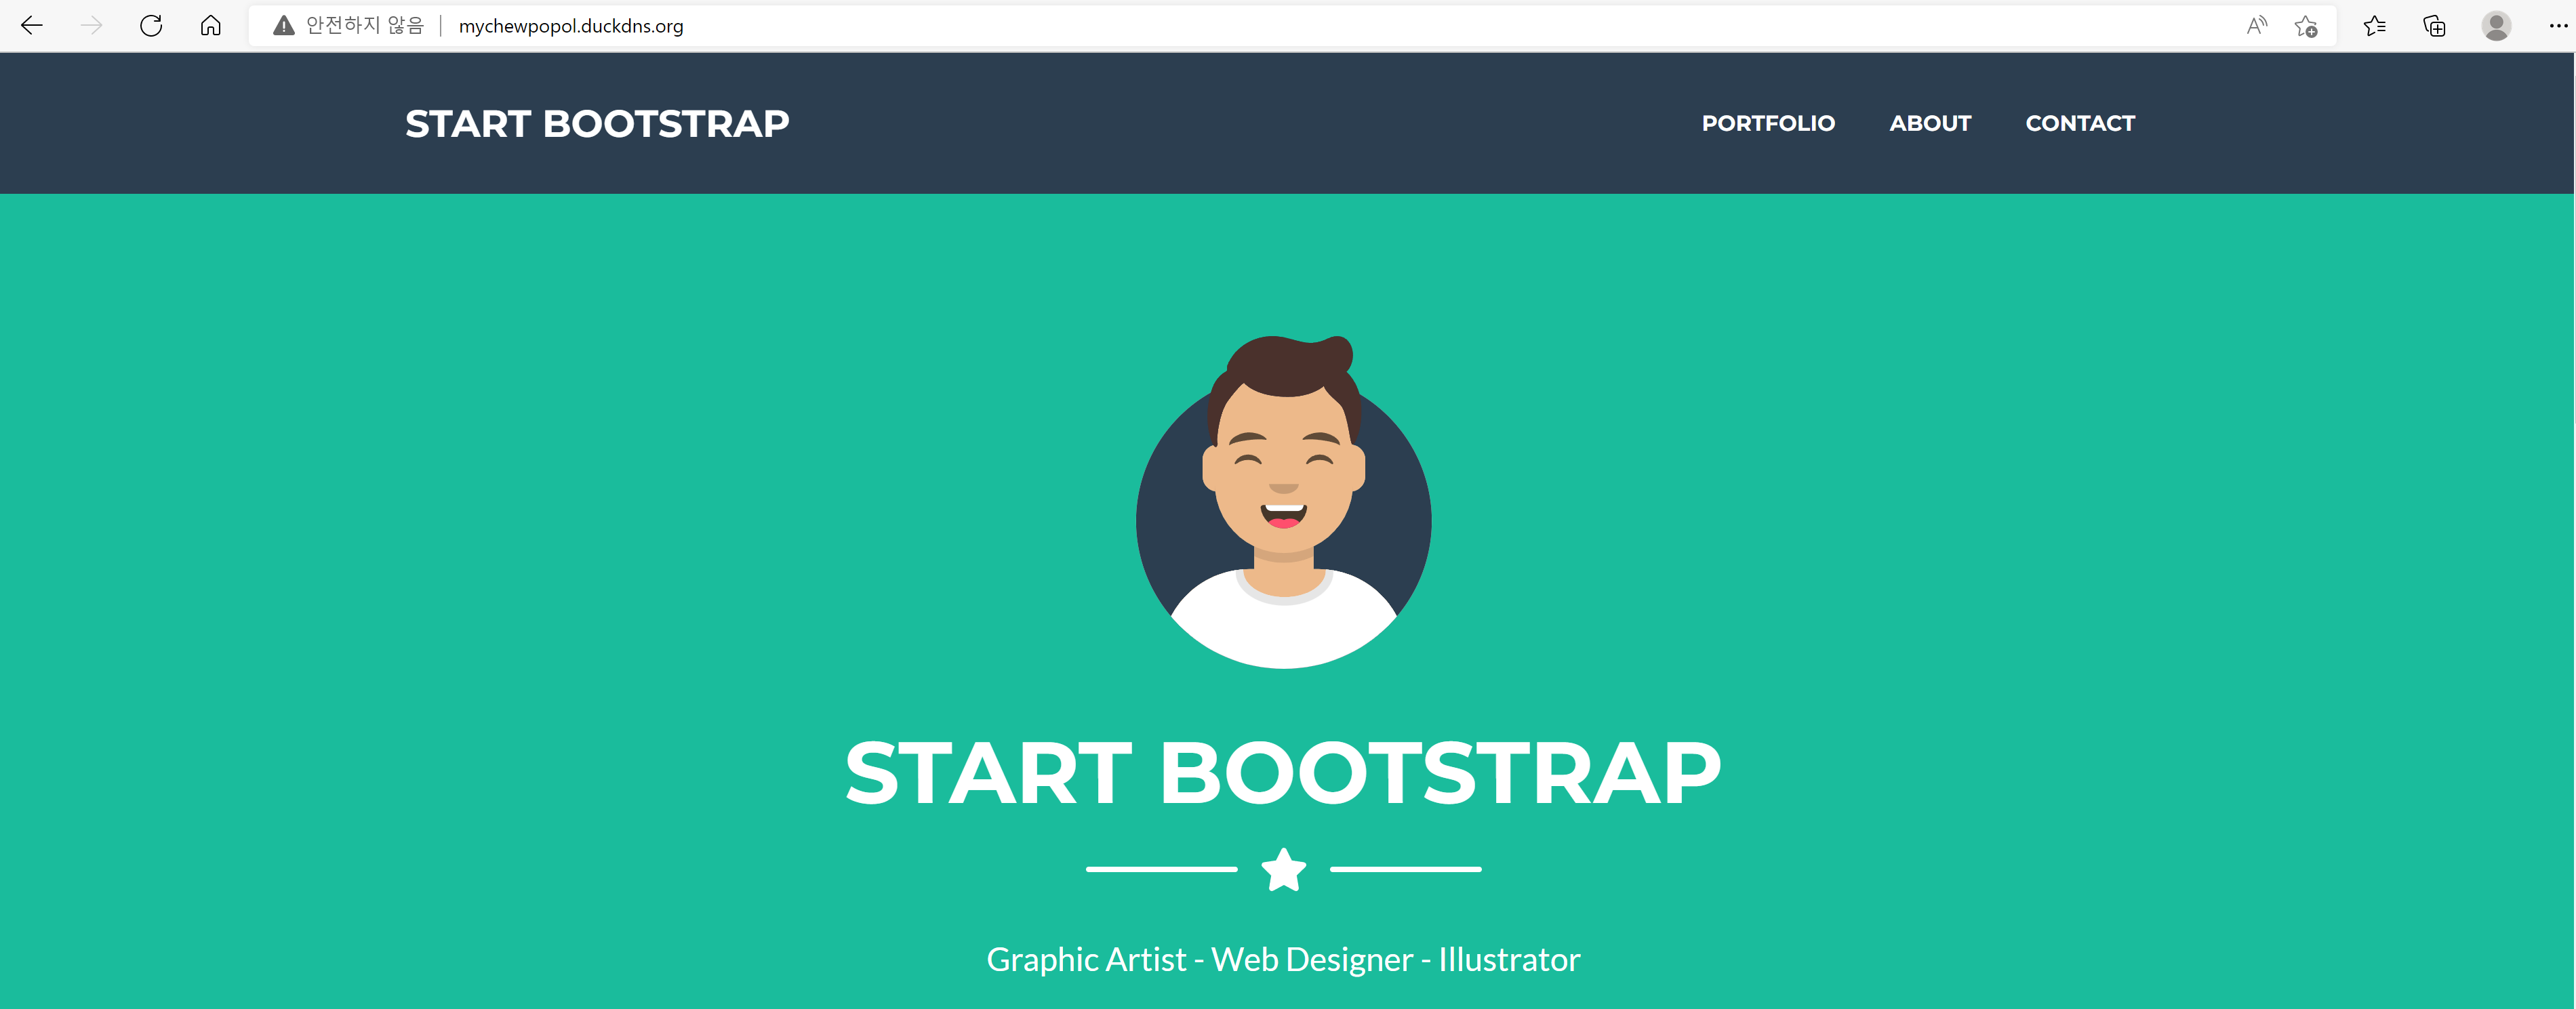Reload the page with the refresh icon
Screen dimensions: 2576x1009
(151, 26)
